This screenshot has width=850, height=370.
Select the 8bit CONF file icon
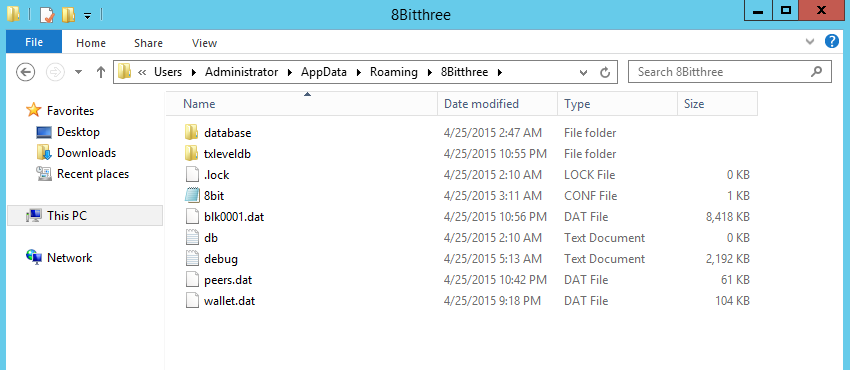tap(192, 196)
